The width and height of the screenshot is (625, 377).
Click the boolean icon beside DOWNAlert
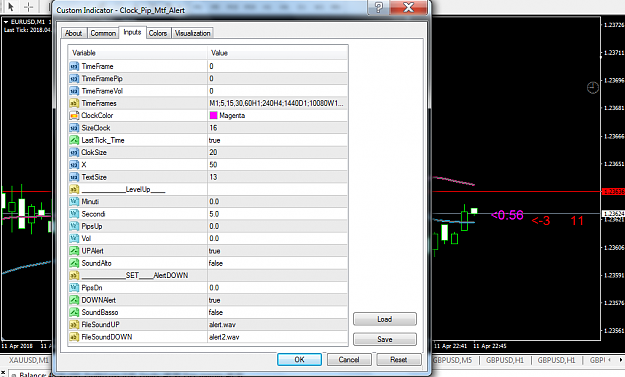point(74,300)
